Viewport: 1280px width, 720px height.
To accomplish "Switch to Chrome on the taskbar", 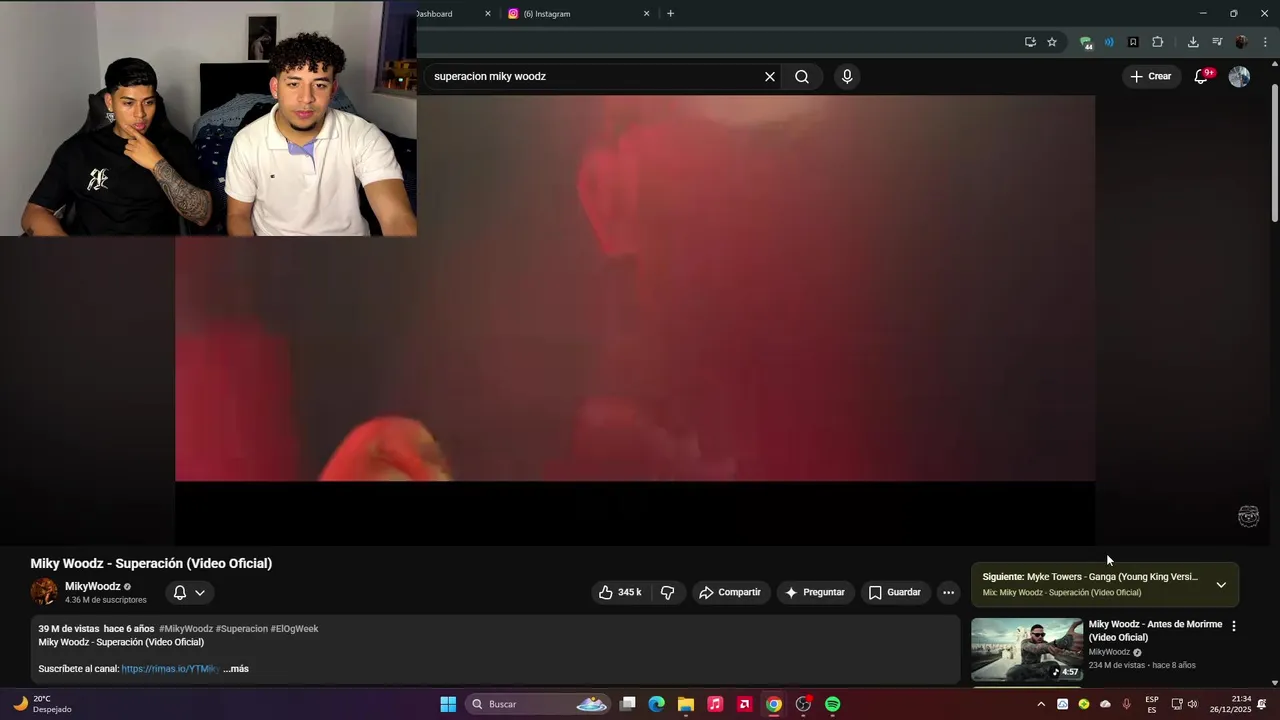I will click(x=774, y=704).
